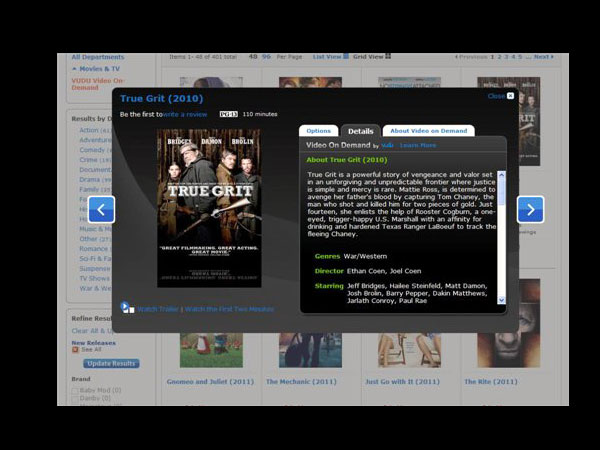Image resolution: width=600 pixels, height=450 pixels.
Task: Go to the previous movie with left arrow
Action: click(102, 209)
